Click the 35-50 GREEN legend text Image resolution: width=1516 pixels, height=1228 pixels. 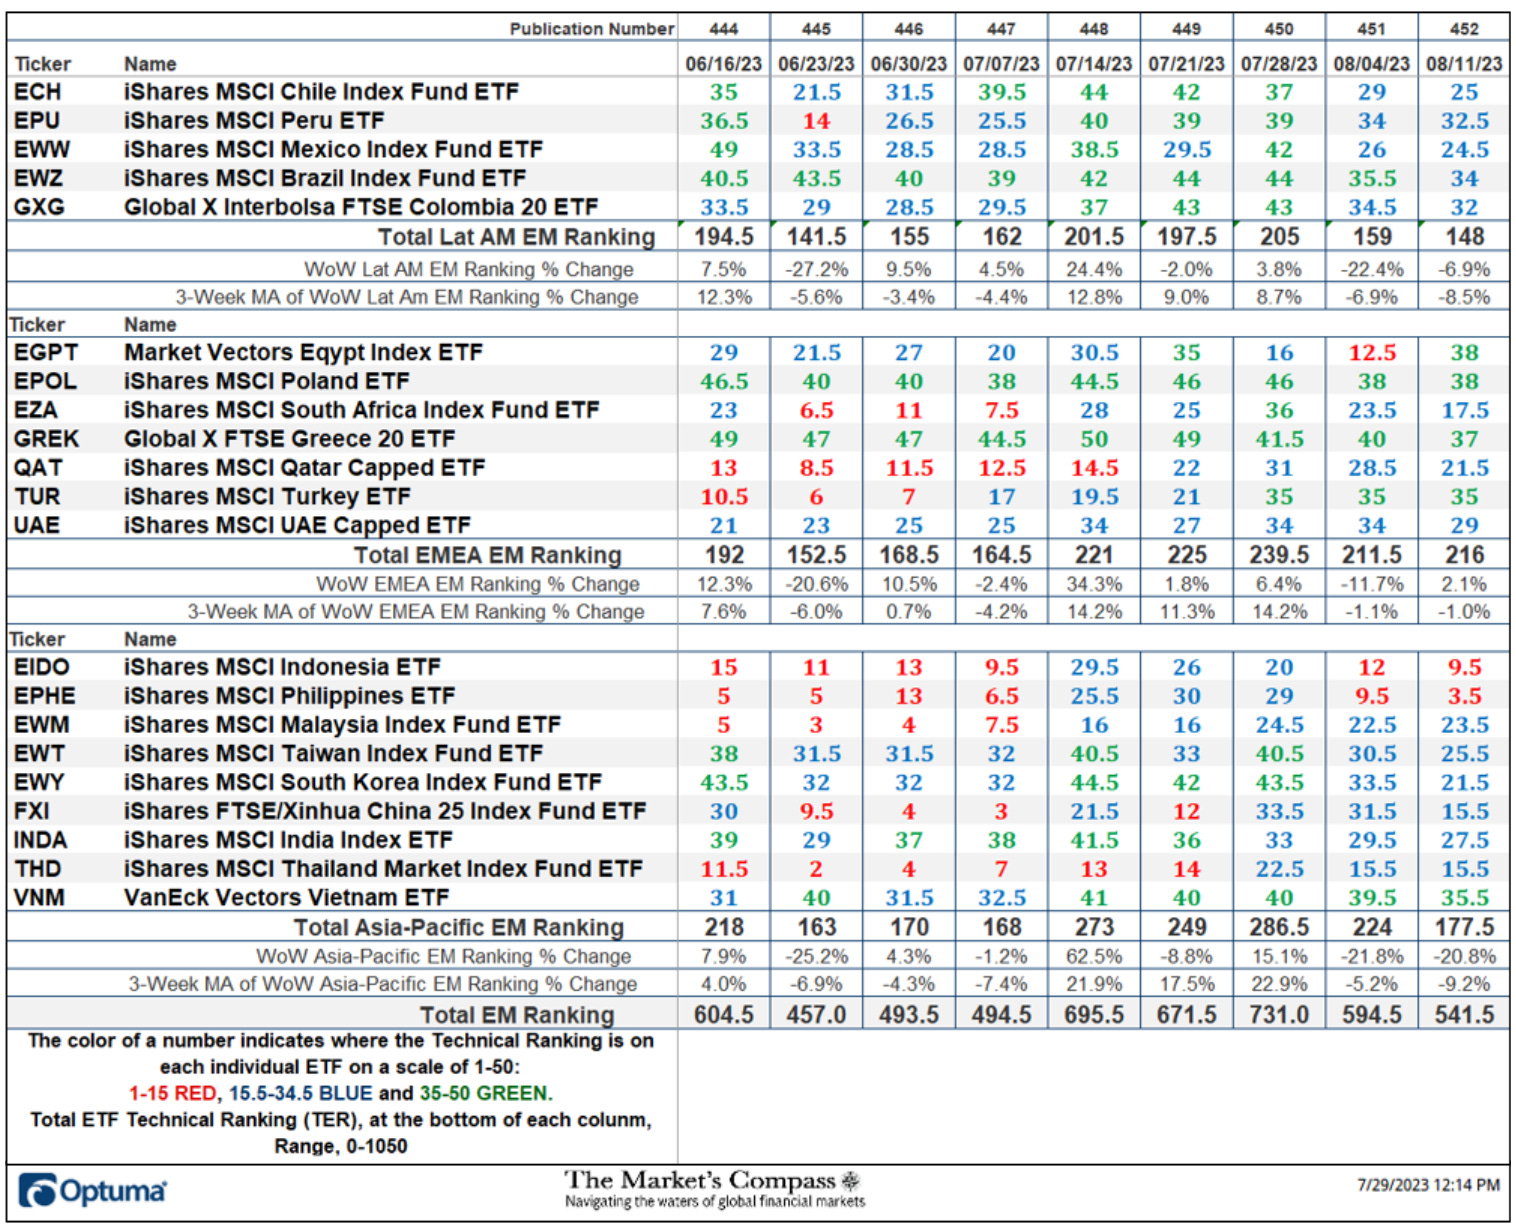coord(486,1095)
